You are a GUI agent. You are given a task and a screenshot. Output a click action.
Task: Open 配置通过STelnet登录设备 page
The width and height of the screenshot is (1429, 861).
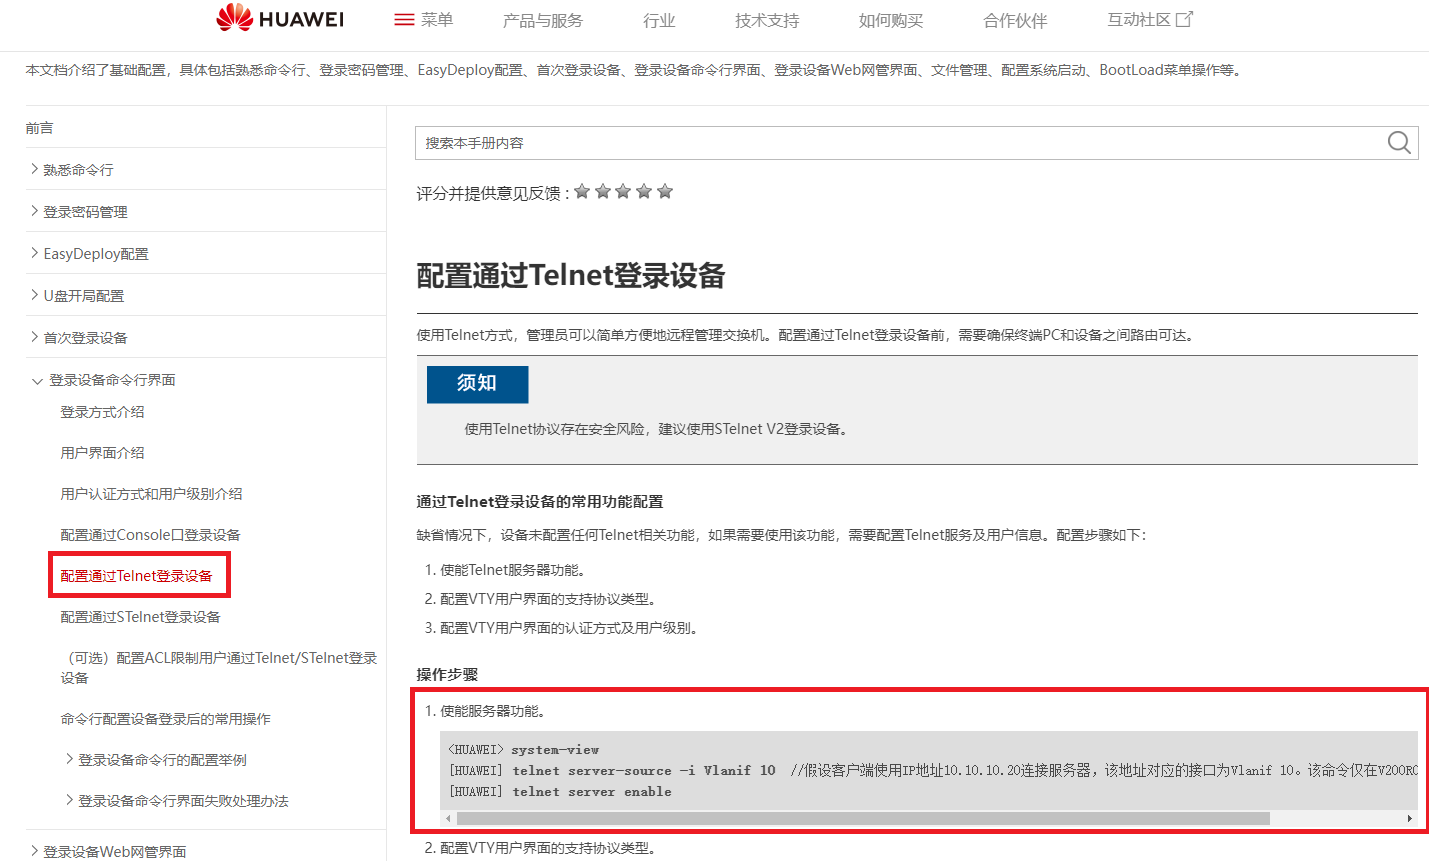(140, 617)
